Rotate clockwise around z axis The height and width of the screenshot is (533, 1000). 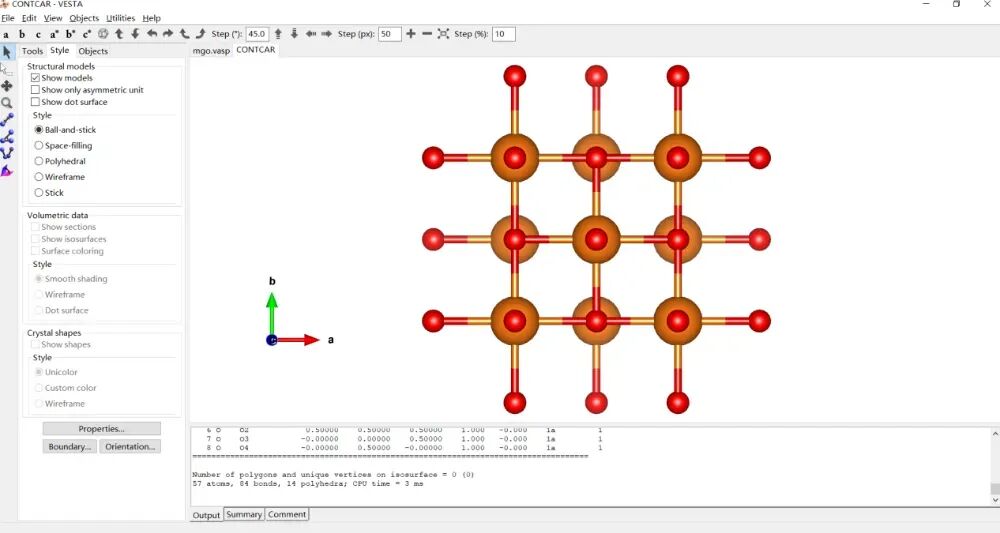pyautogui.click(x=200, y=34)
